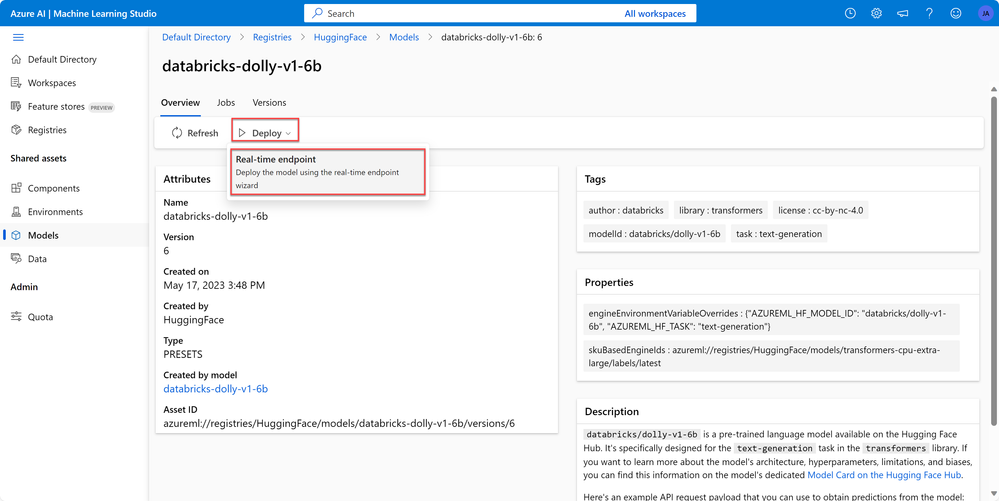Click the license : cc-by-nc-4.0 tag
Viewport: 999px width, 501px height.
[x=820, y=210]
